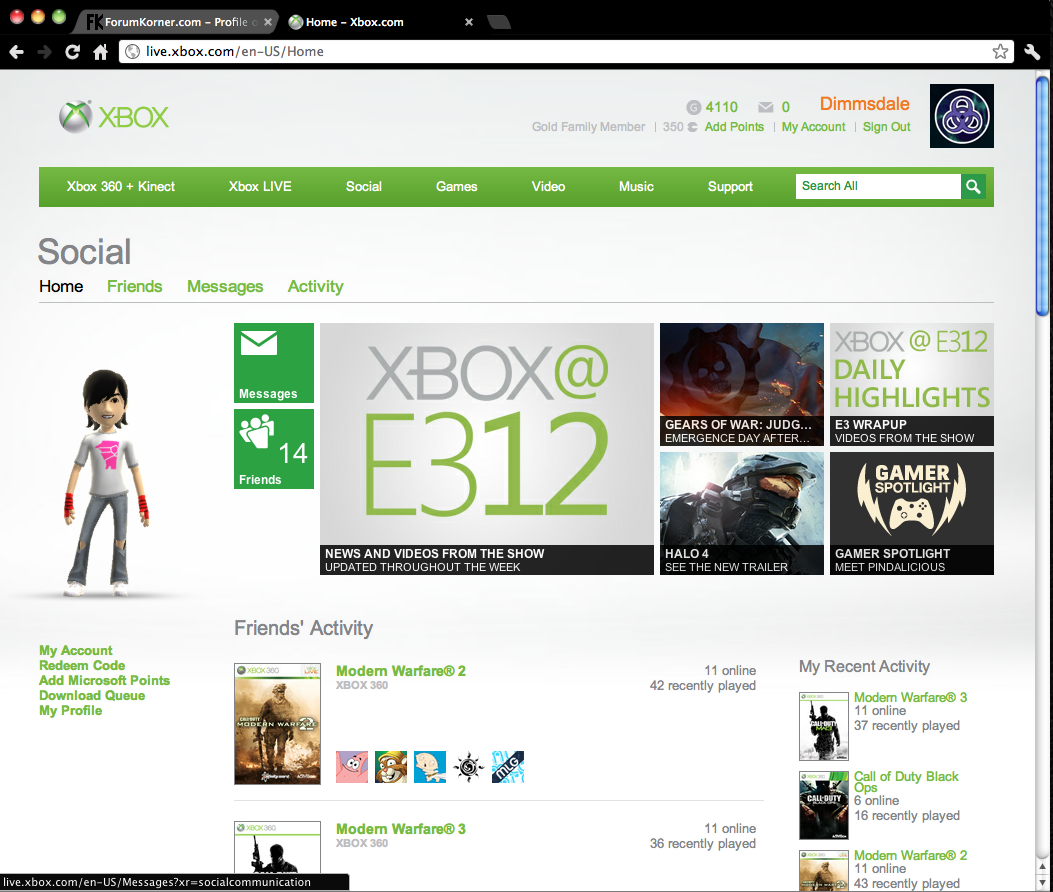
Task: Open the Xbox 360 + Kinect menu
Action: click(x=120, y=187)
